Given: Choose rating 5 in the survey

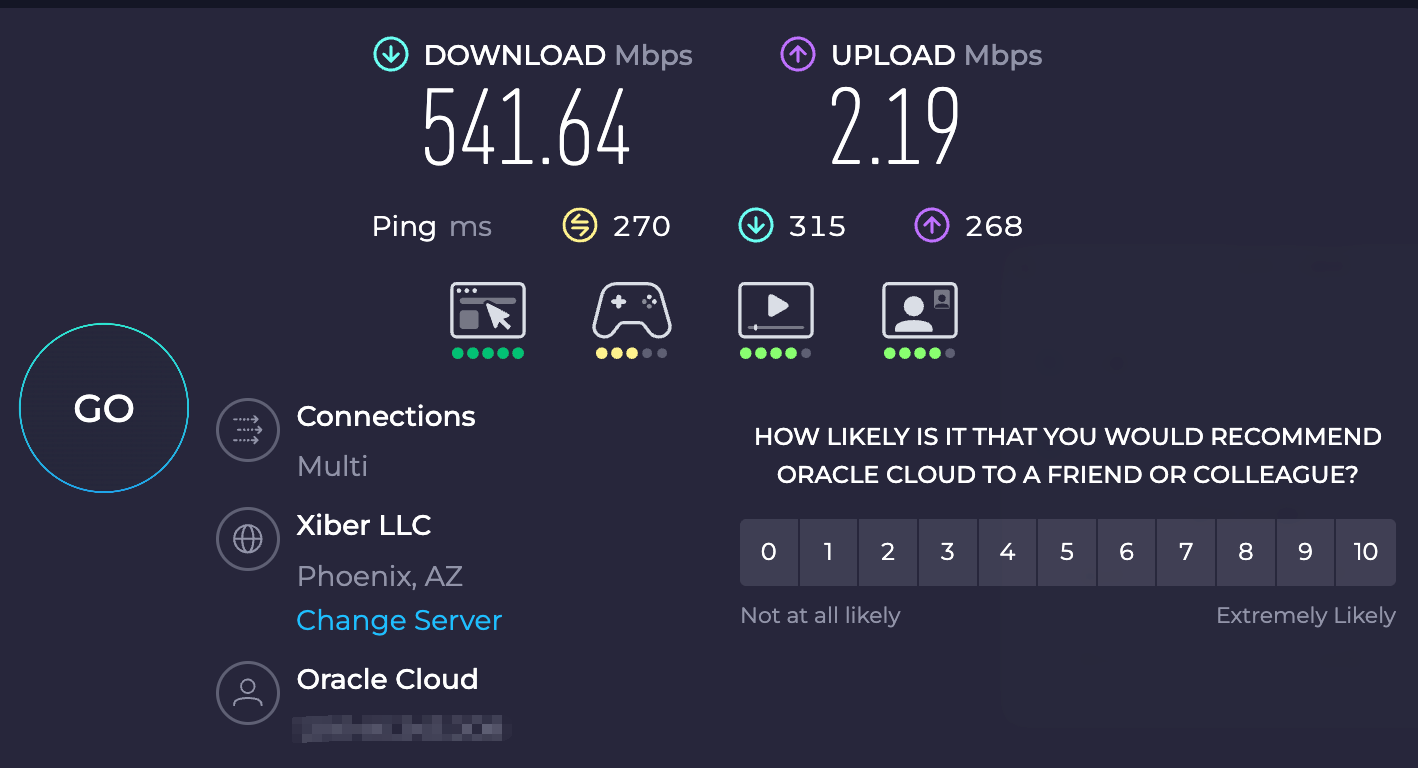Looking at the screenshot, I should [x=1067, y=552].
